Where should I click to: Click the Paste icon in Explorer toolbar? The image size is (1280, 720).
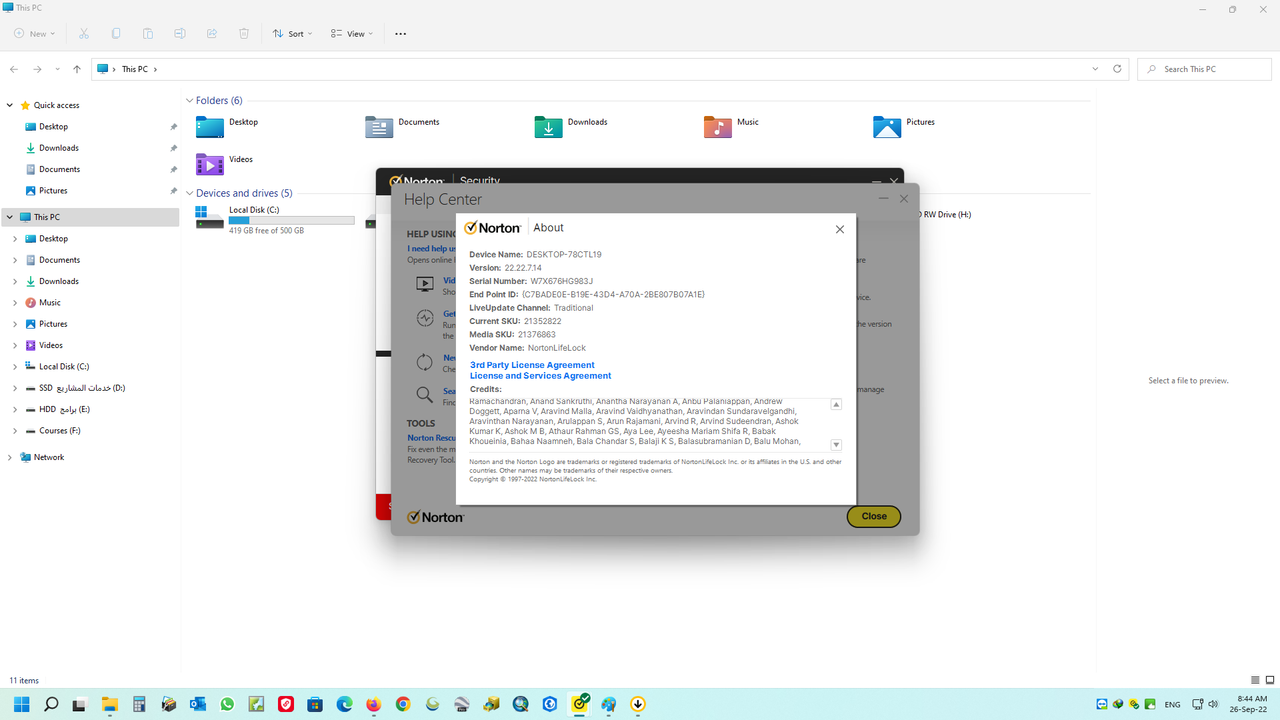(148, 33)
